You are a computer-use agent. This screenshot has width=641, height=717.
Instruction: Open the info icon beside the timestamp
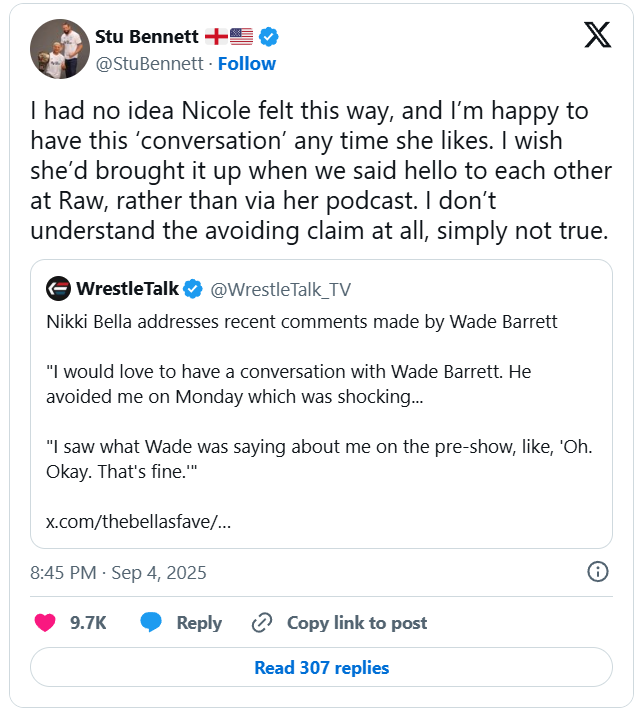[597, 572]
